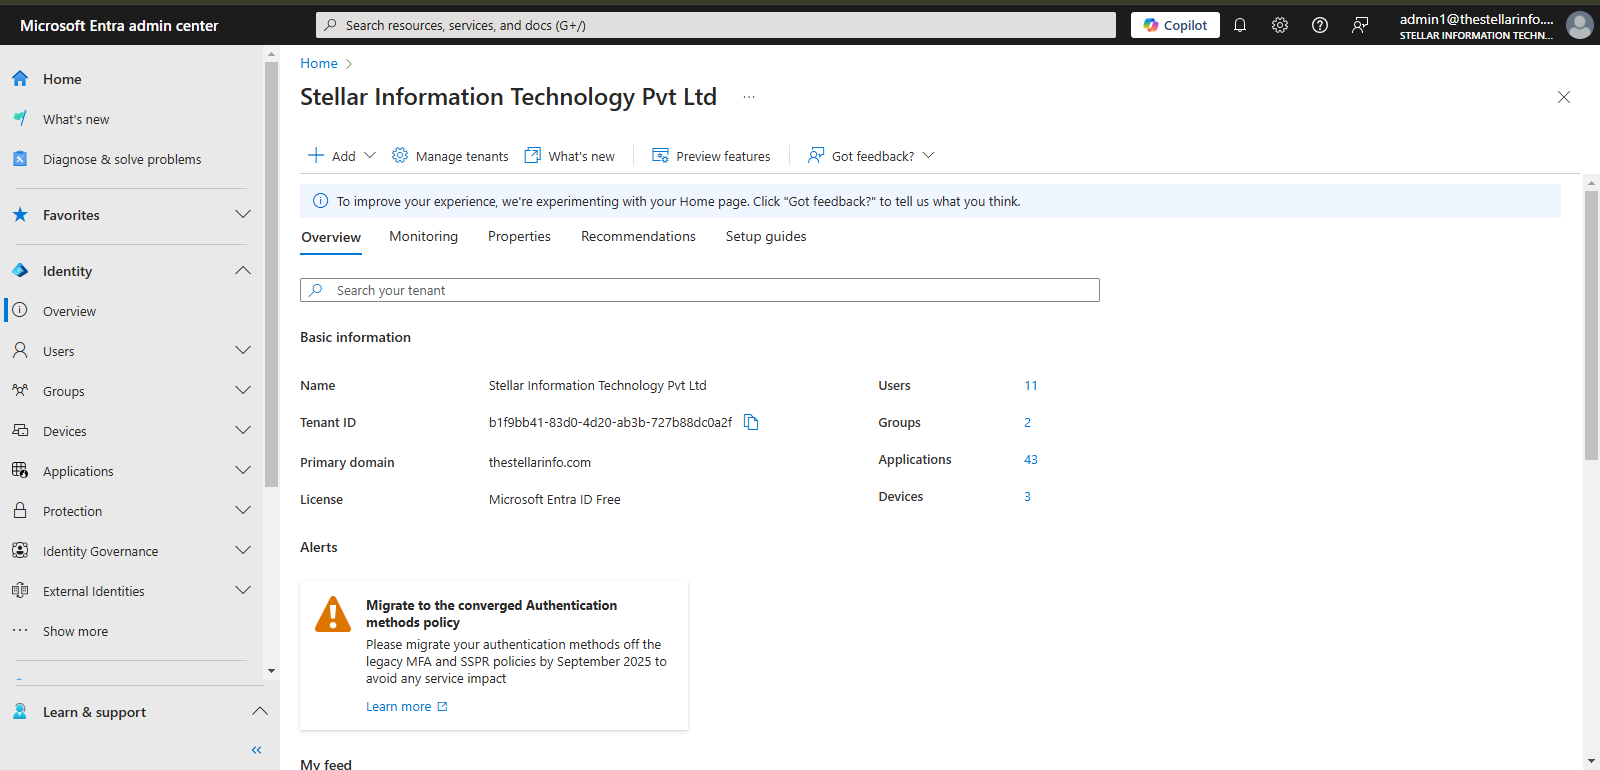
Task: Open the Got feedback? dropdown
Action: coord(871,155)
